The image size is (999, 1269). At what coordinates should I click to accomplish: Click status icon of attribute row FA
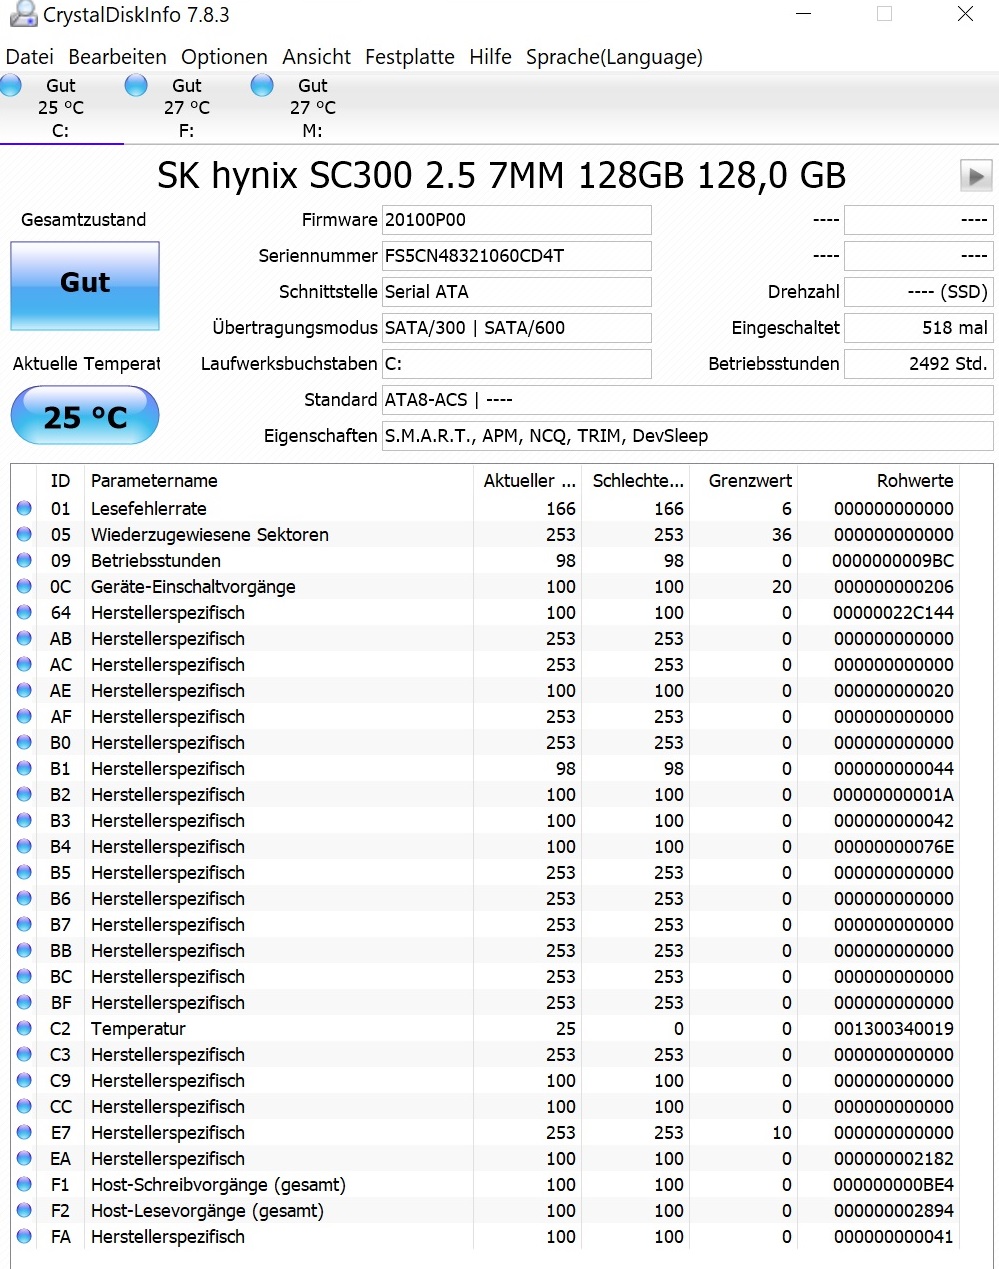tap(24, 1237)
